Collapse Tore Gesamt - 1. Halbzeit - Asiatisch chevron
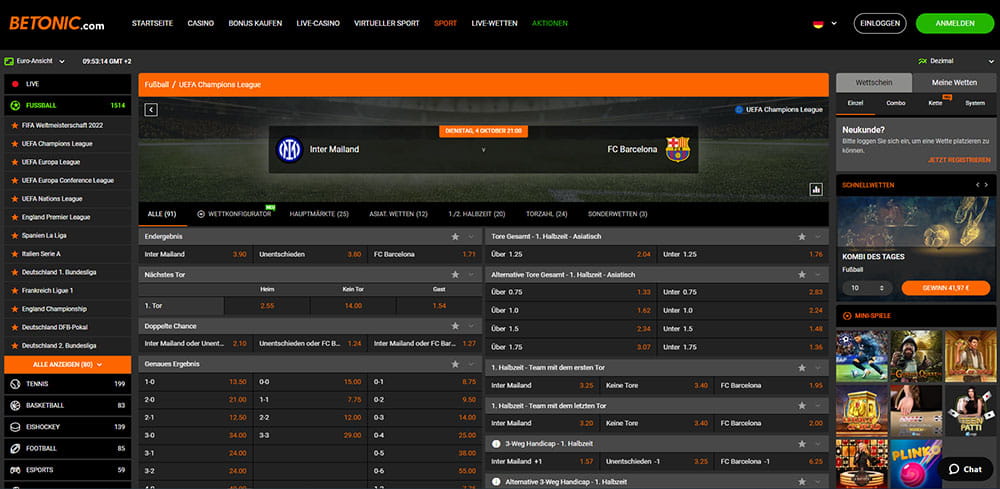This screenshot has width=1000, height=489. [818, 237]
